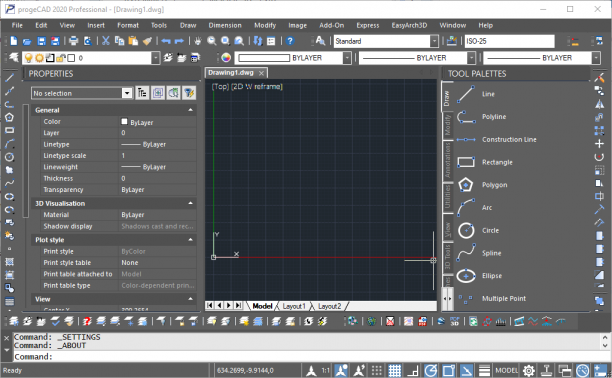Viewport: 612px width, 378px height.
Task: Click the Help question mark icon
Action: coord(290,41)
